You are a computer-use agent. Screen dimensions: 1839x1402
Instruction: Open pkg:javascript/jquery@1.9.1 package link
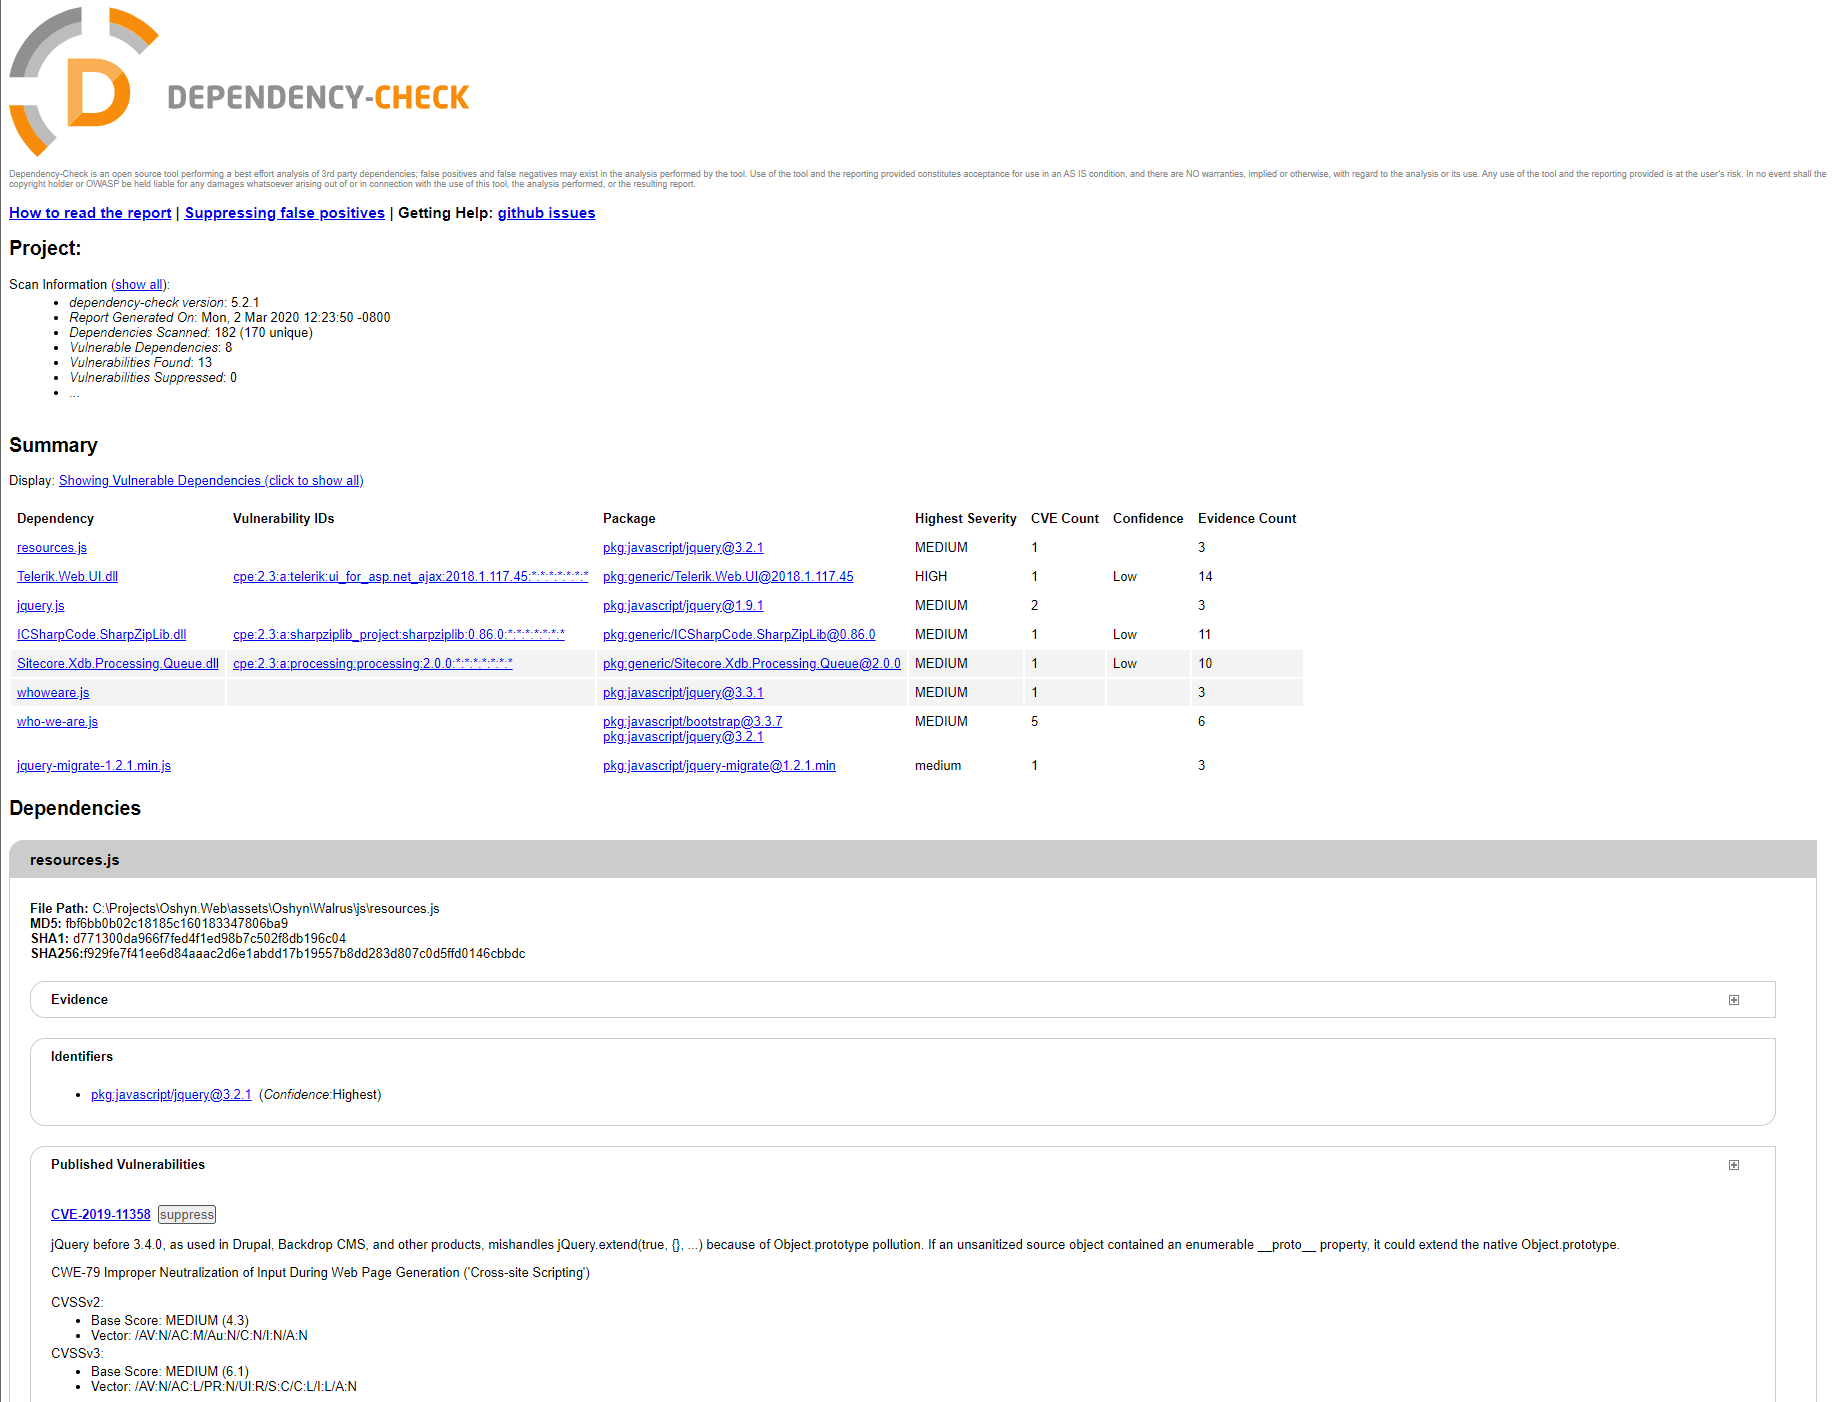(683, 606)
